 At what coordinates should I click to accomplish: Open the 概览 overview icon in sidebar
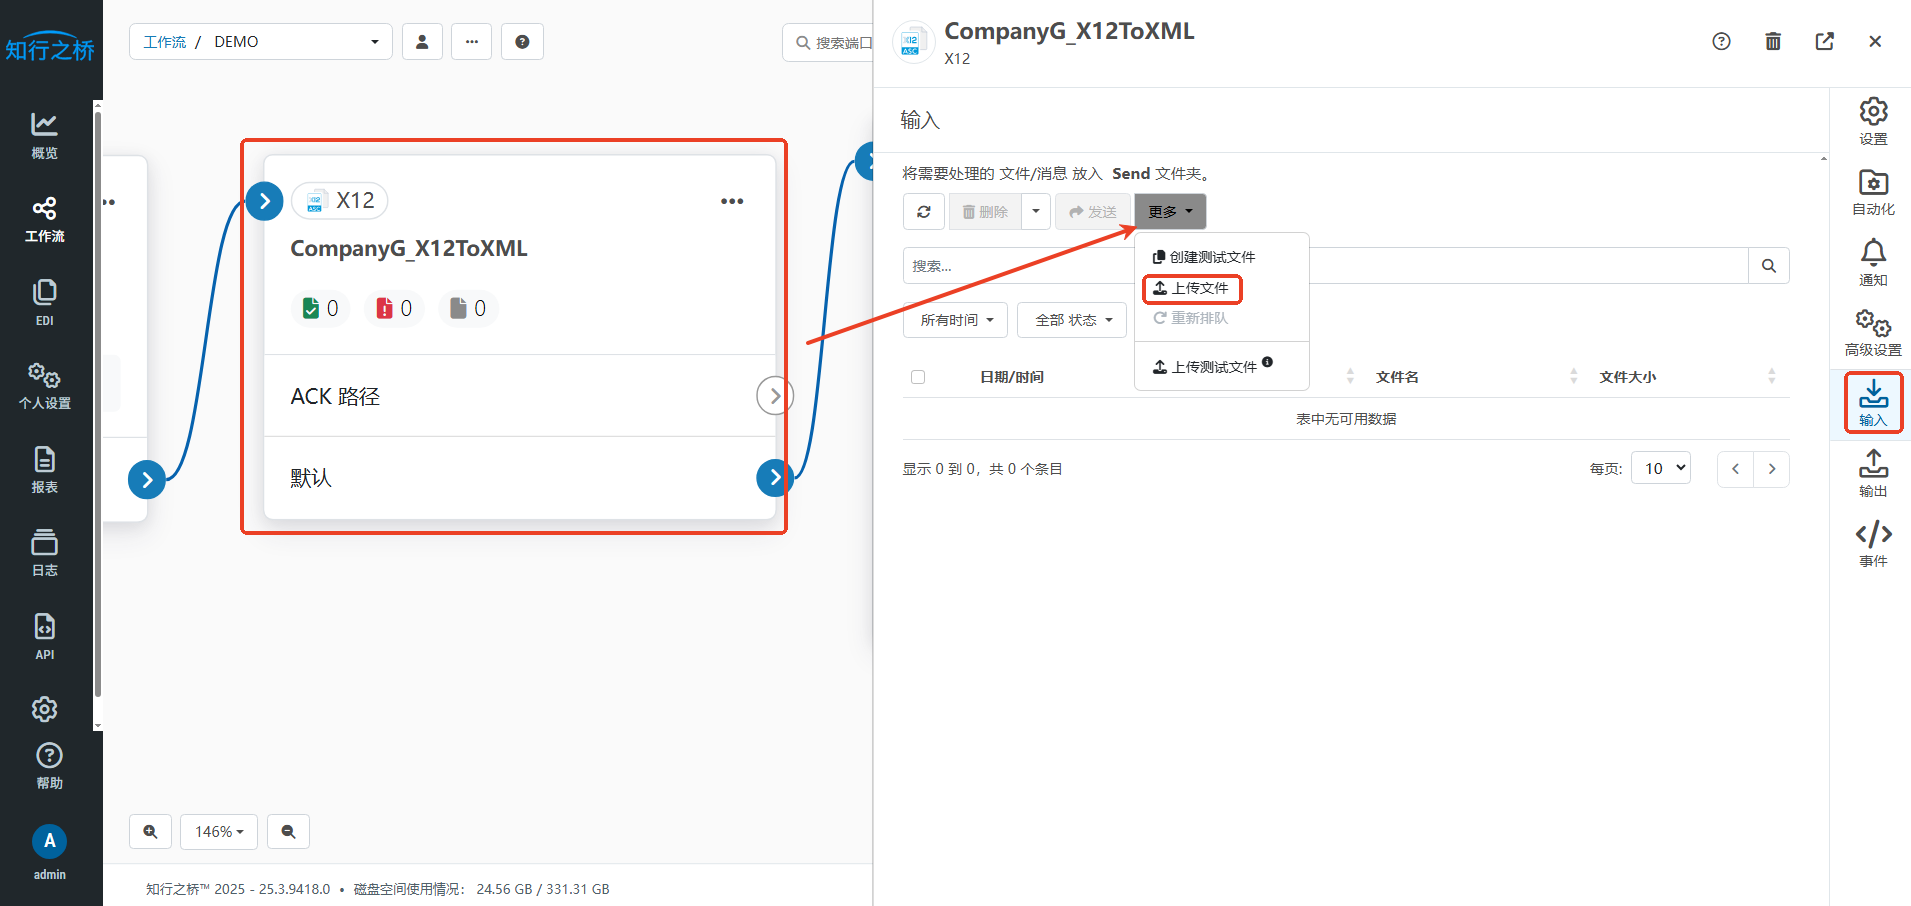(x=44, y=135)
